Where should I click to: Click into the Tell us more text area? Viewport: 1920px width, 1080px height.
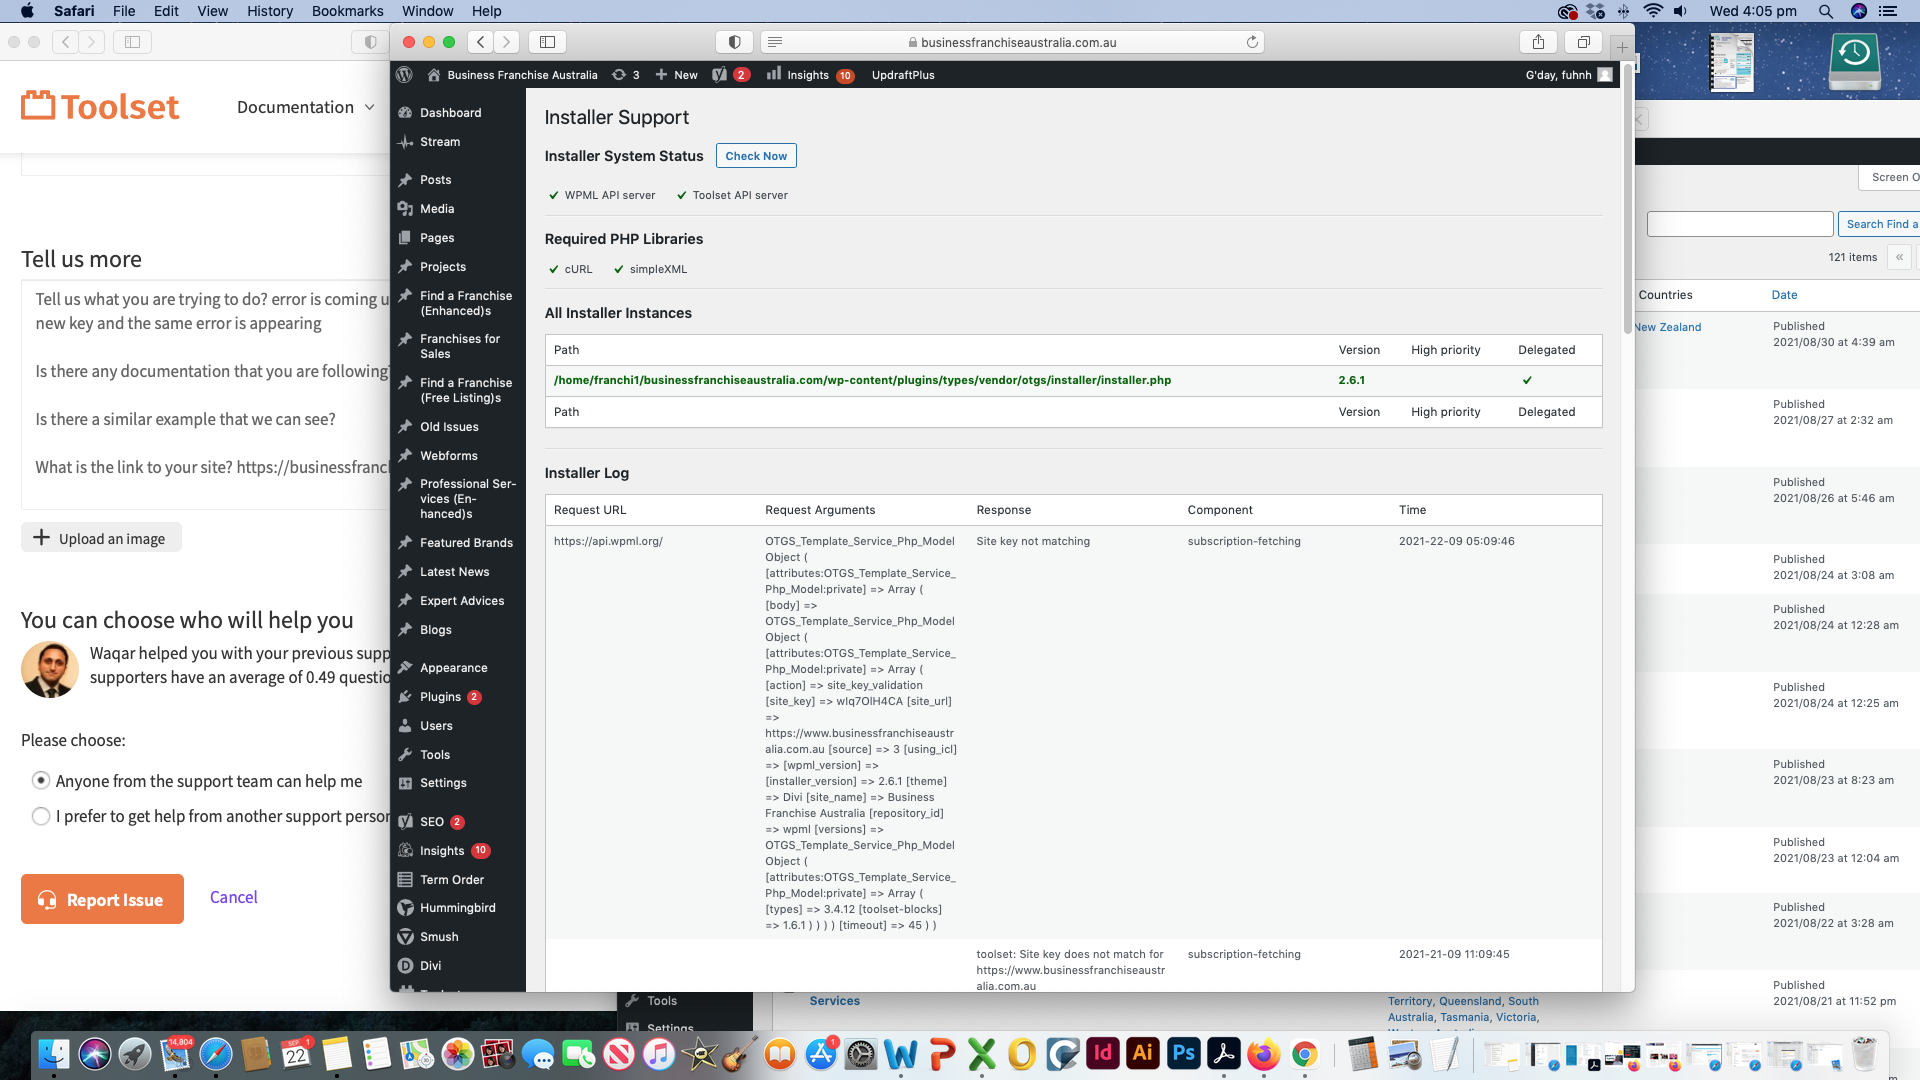coord(205,394)
